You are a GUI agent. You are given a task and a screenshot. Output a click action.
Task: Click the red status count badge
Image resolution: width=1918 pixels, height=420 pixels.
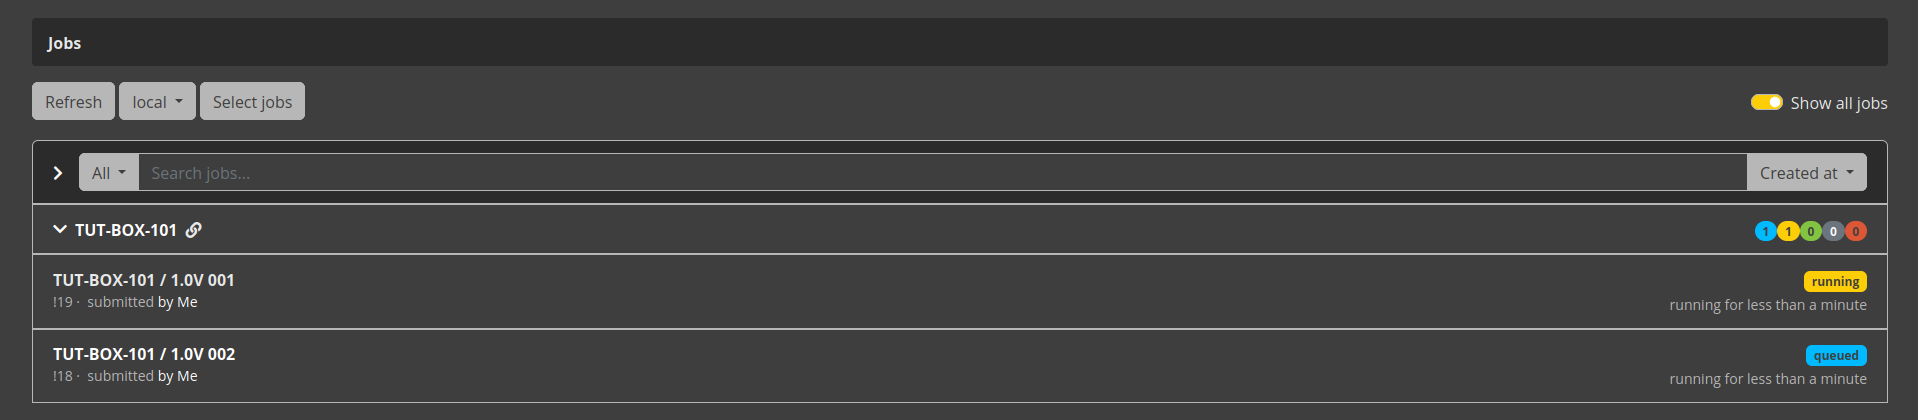pos(1855,231)
